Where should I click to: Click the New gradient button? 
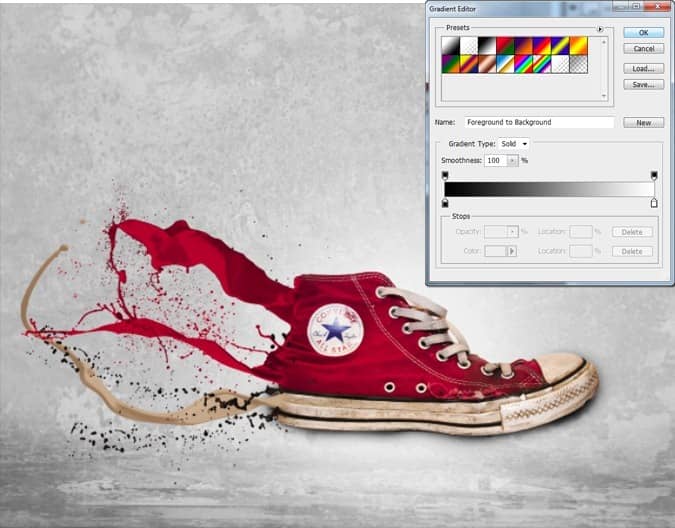(x=644, y=123)
